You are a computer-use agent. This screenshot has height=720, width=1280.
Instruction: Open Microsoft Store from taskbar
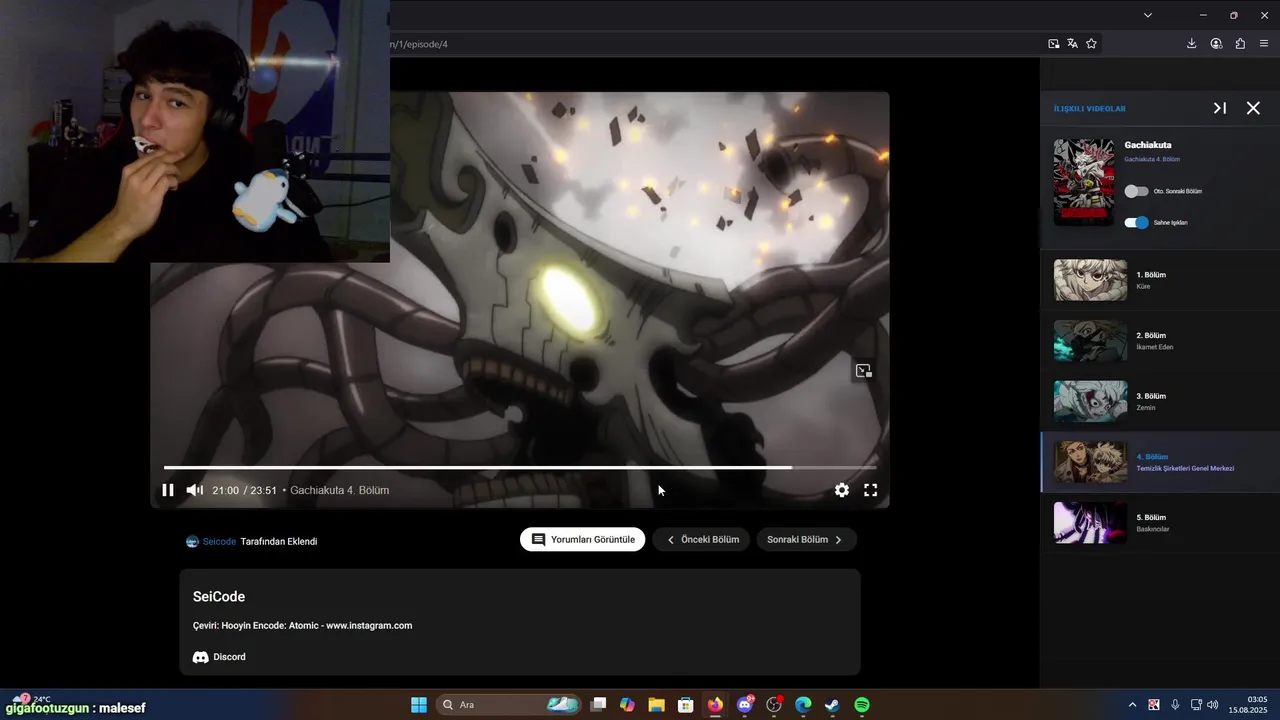[686, 705]
